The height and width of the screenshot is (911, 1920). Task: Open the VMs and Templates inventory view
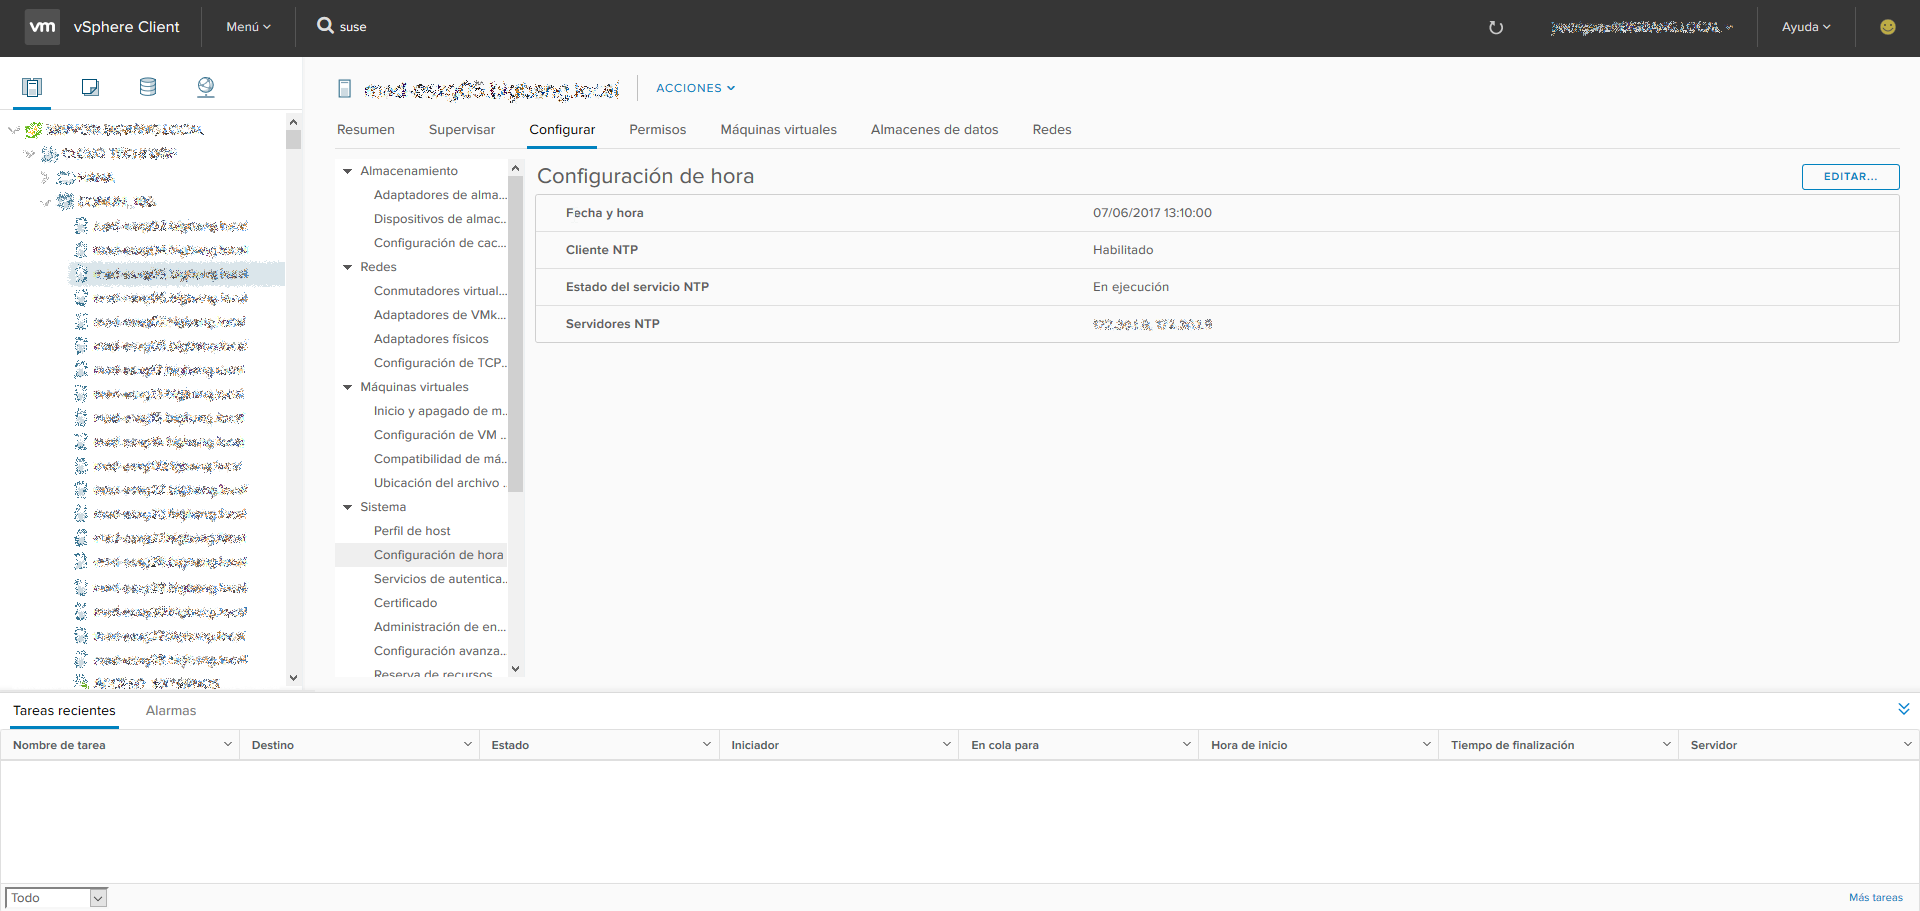(x=90, y=87)
